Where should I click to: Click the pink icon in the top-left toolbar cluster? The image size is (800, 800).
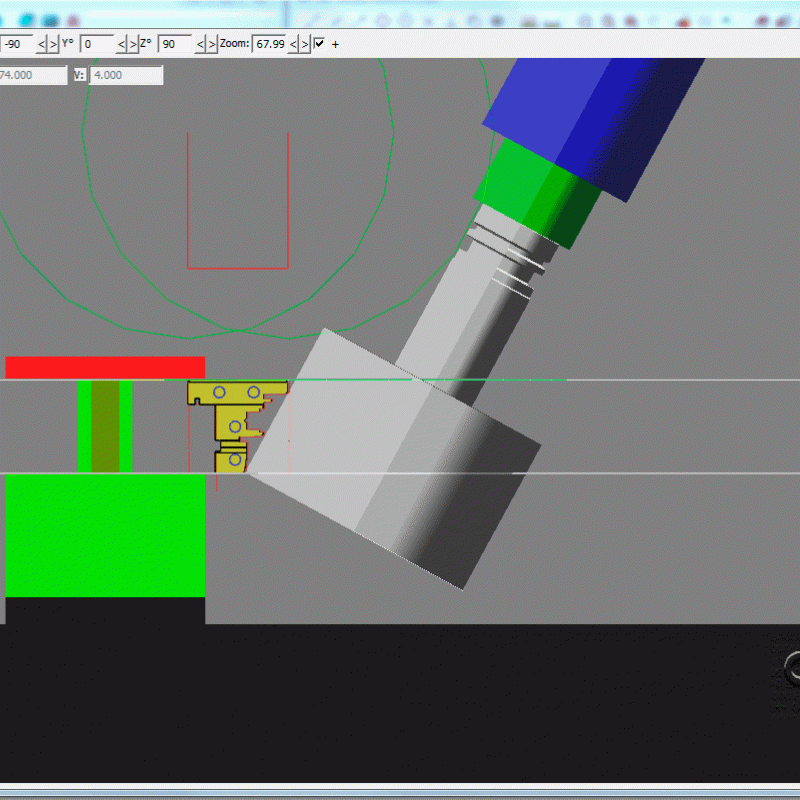pos(72,19)
